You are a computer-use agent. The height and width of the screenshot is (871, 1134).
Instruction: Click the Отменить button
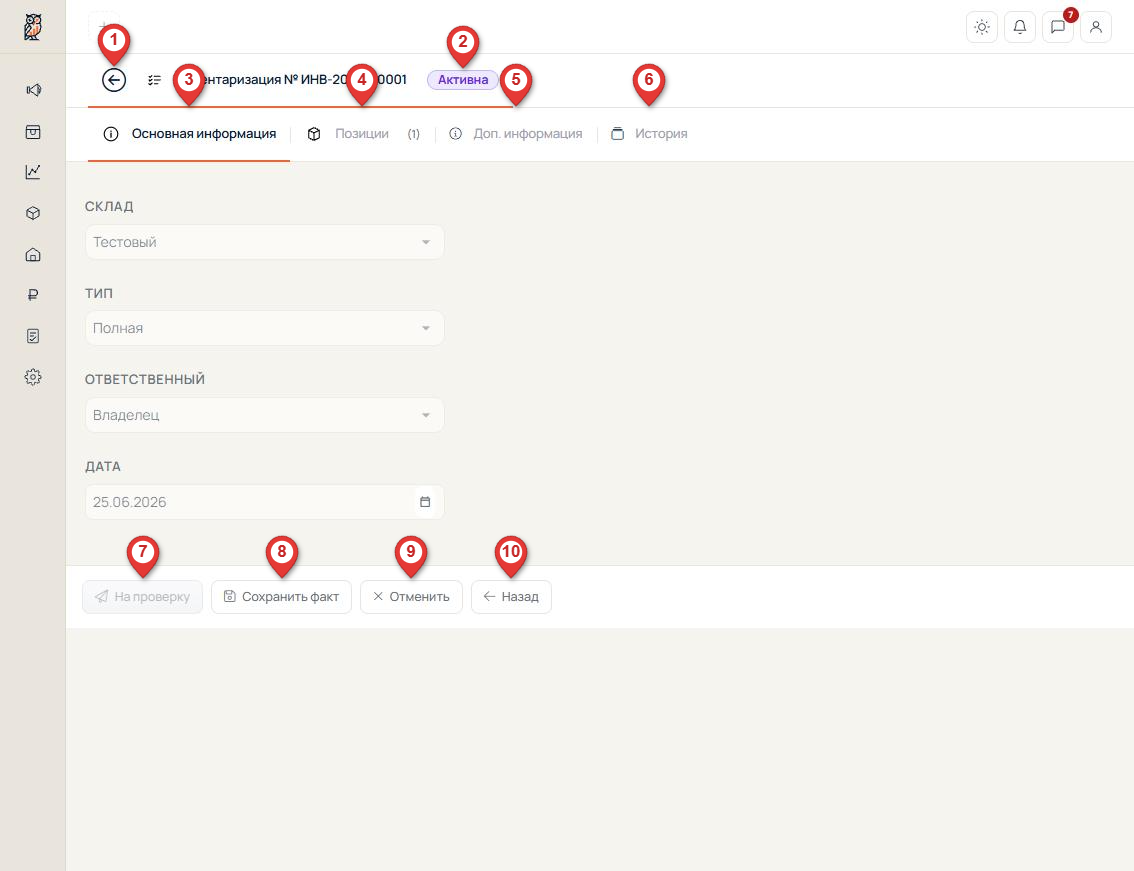[411, 597]
